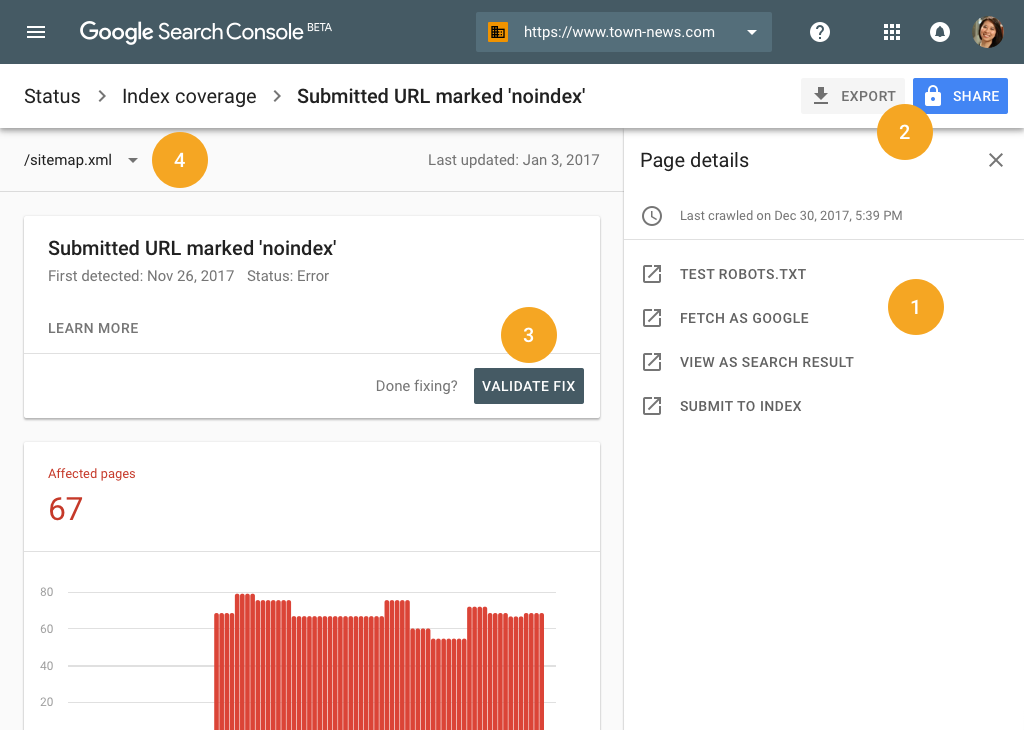Screen dimensions: 1024x730
Task: Open the navigation hamburger menu
Action: [36, 31]
